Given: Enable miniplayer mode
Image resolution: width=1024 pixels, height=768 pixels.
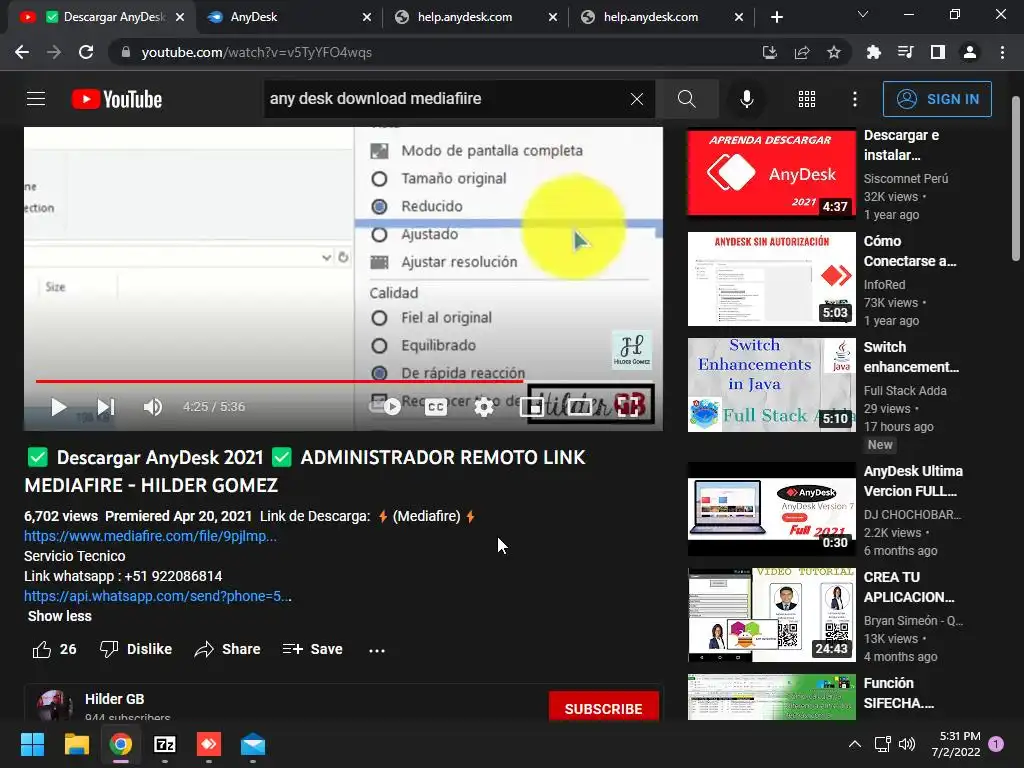Looking at the screenshot, I should (532, 407).
